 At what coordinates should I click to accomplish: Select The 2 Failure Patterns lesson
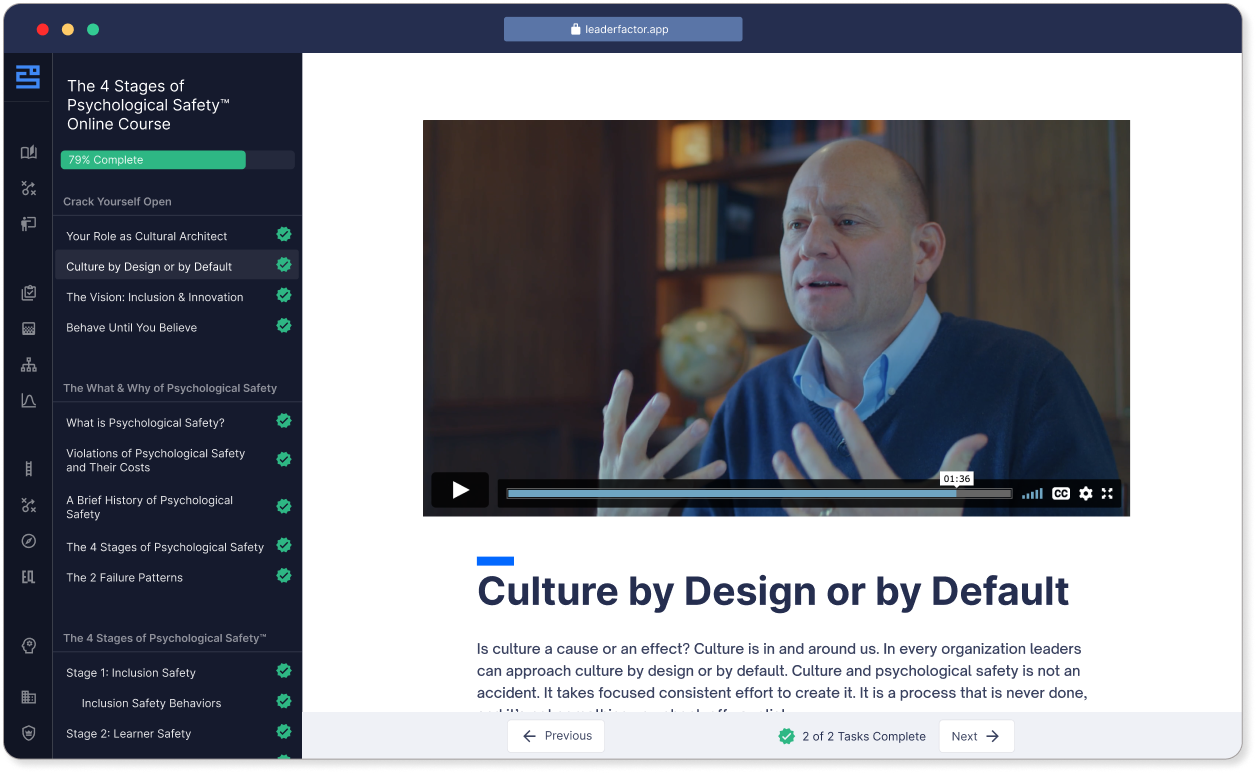124,578
